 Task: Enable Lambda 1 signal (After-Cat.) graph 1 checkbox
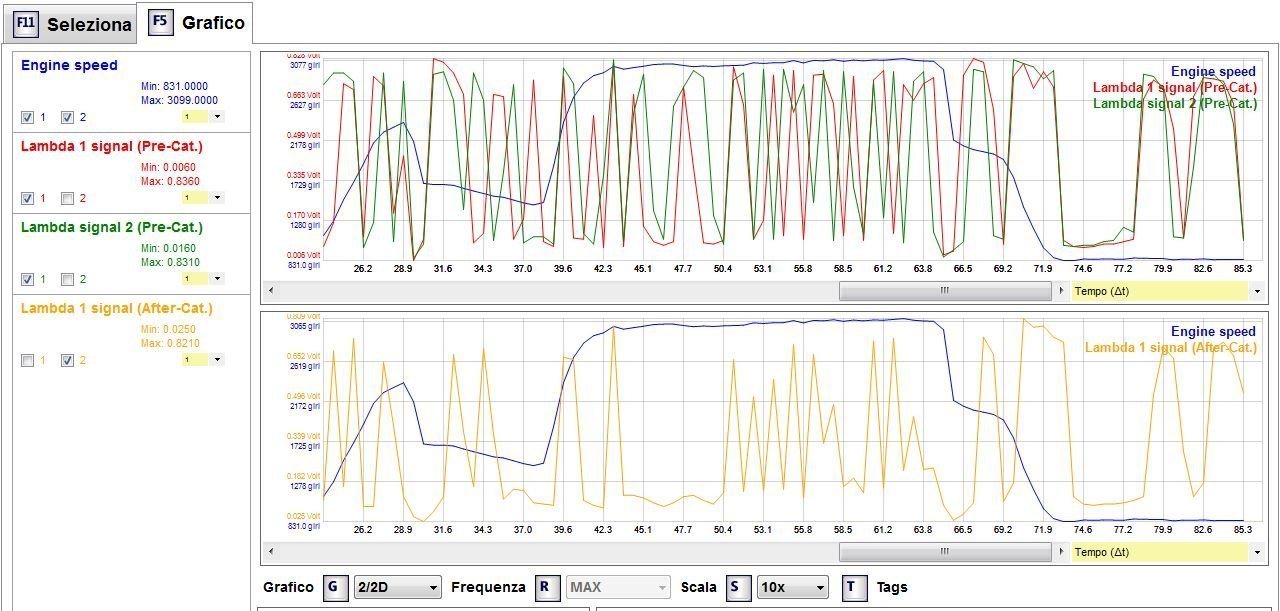click(x=27, y=360)
